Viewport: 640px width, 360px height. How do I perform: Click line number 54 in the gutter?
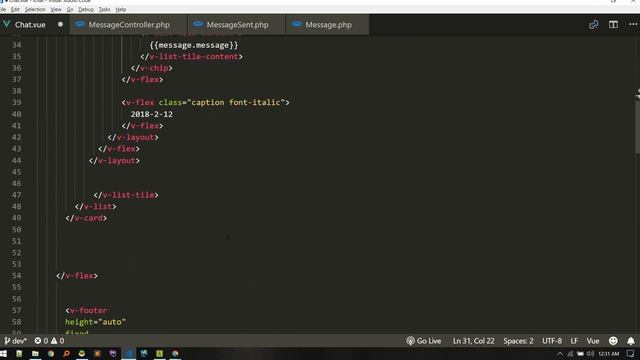point(16,276)
